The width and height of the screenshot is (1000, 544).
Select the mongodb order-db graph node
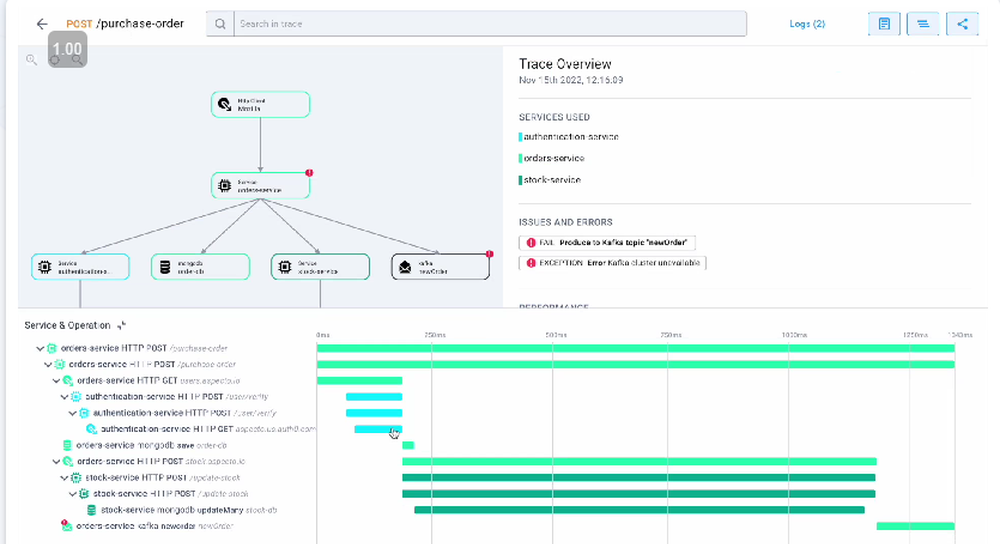click(x=200, y=267)
